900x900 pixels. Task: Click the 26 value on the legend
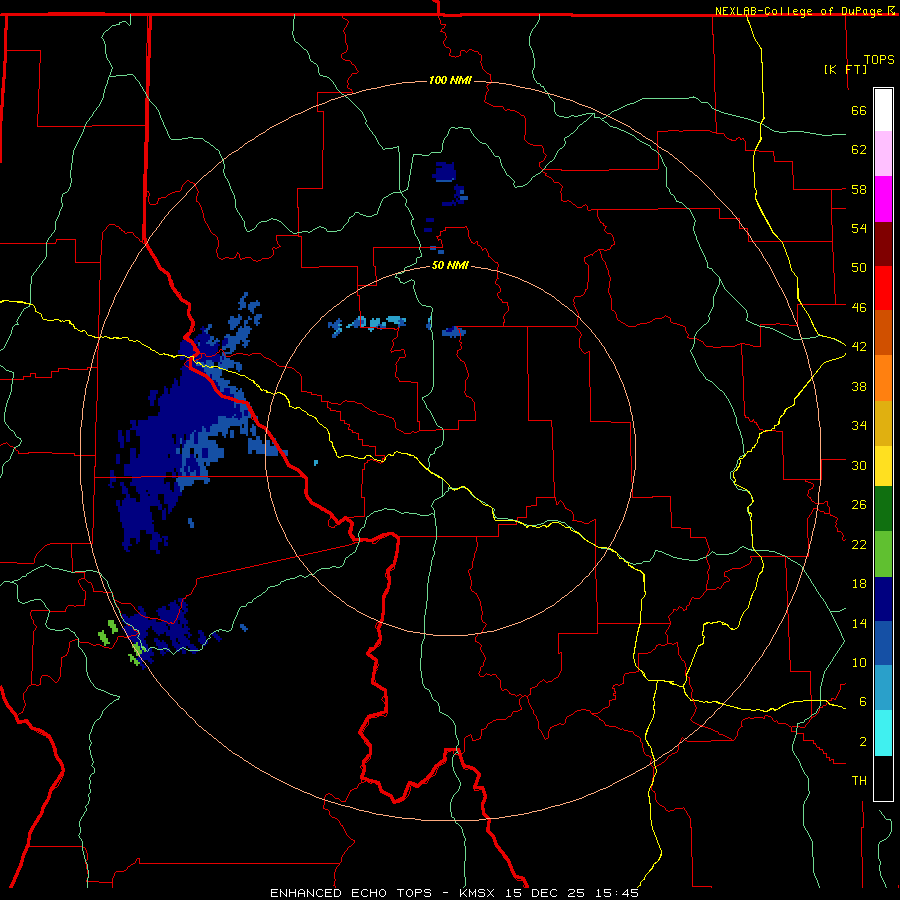[859, 505]
